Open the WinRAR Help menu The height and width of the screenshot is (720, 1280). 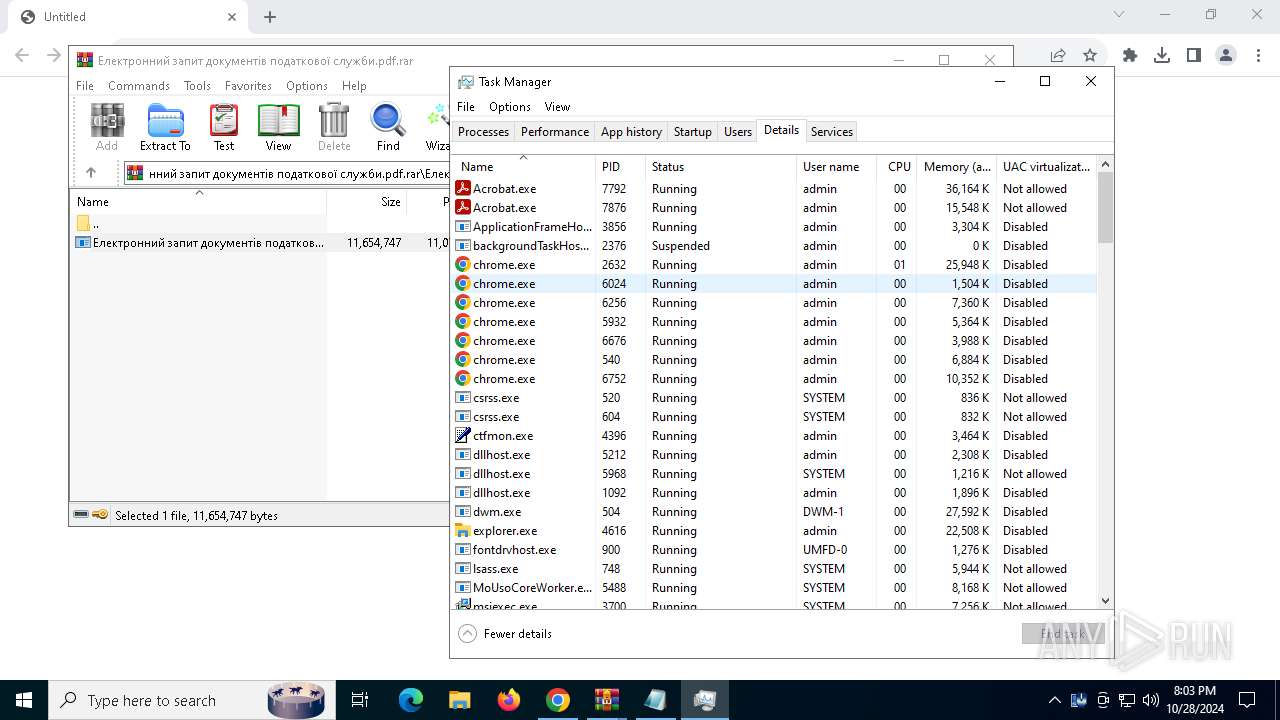(x=354, y=86)
